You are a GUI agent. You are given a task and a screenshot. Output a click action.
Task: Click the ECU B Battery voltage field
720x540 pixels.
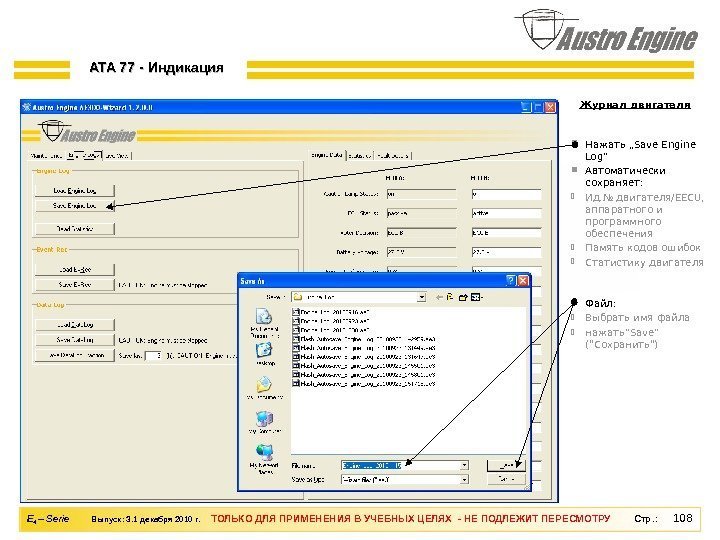506,252
